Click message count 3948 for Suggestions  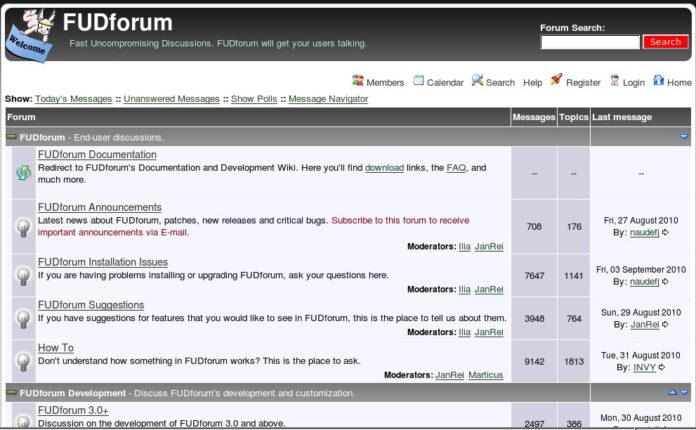click(x=534, y=319)
